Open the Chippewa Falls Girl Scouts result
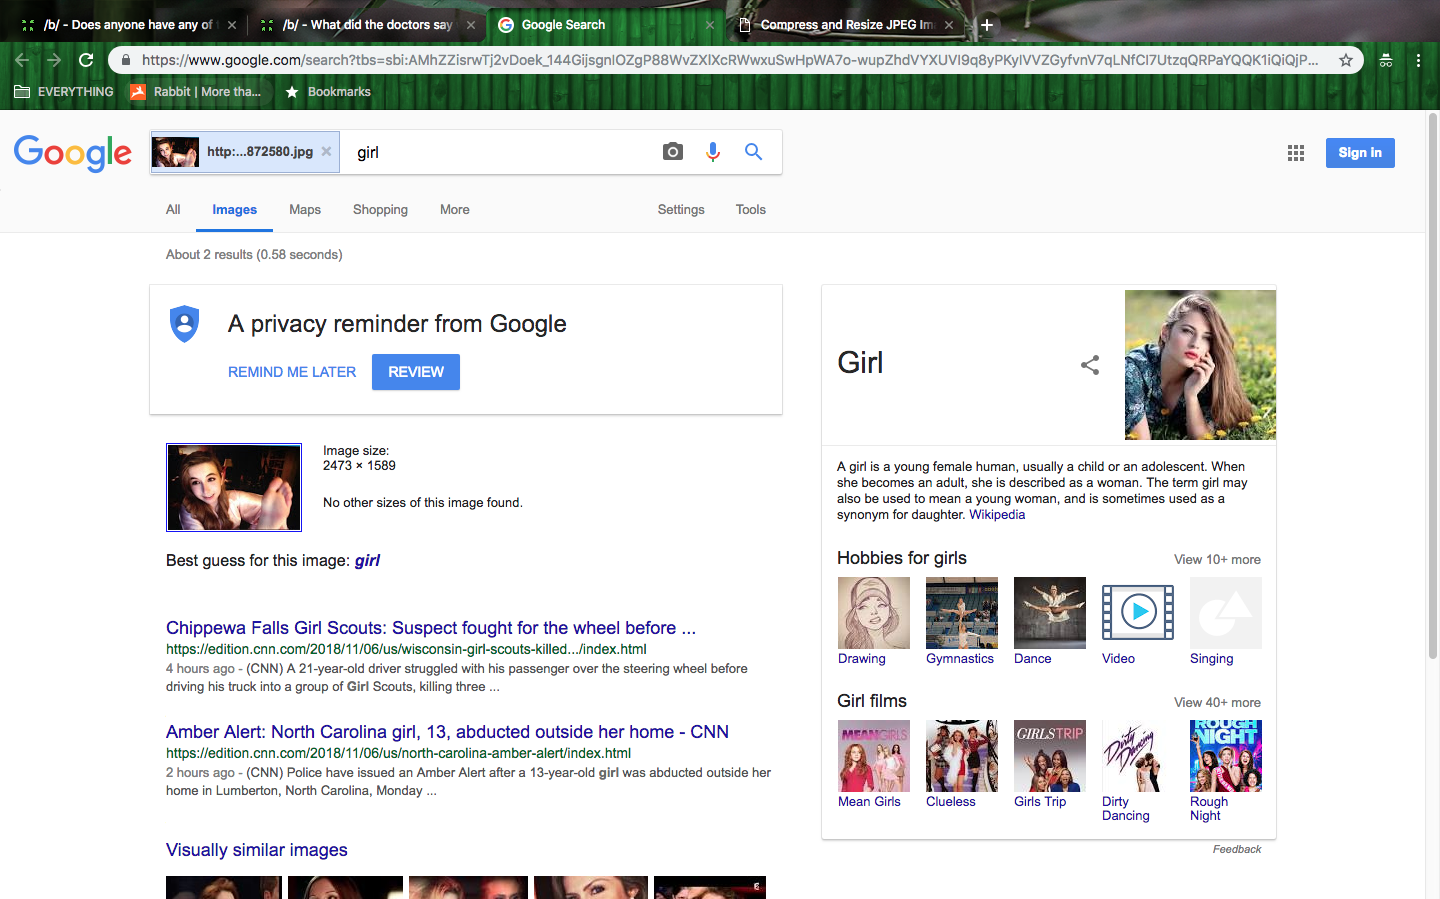Screen dimensions: 1440x899 [x=431, y=628]
